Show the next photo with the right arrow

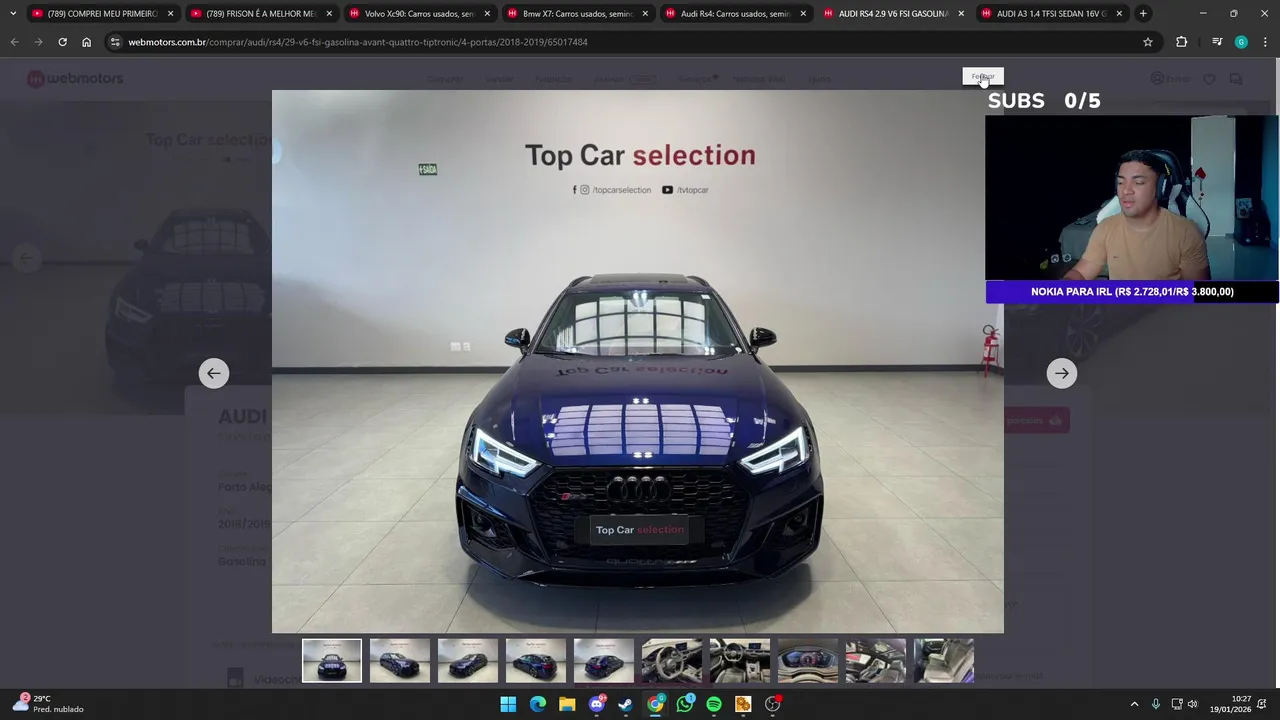tap(1062, 373)
